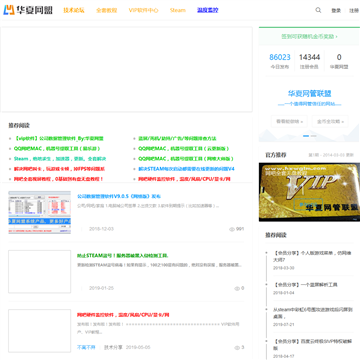
Task: Click the 2018-12-03 post date
Action: (101, 229)
